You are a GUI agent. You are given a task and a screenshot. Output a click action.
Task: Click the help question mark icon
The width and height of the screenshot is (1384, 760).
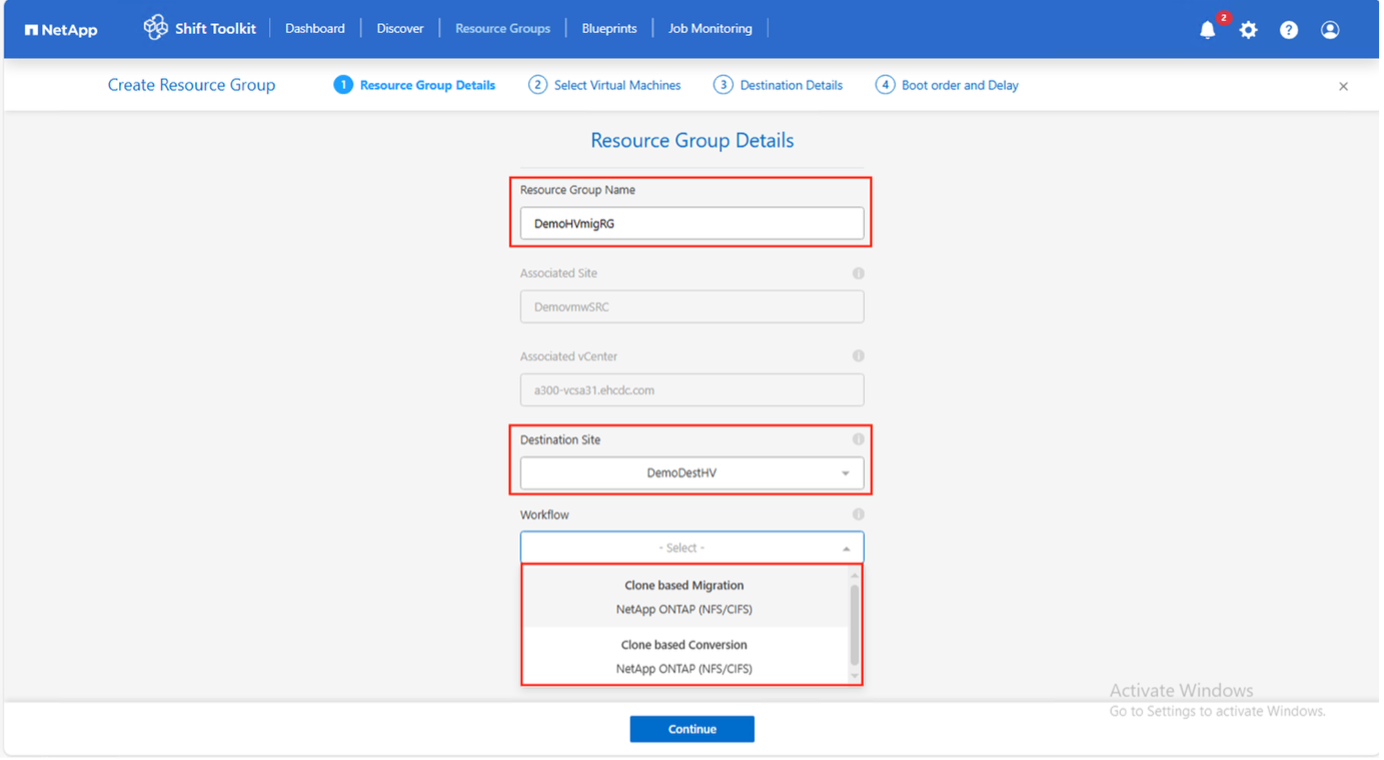click(1289, 30)
